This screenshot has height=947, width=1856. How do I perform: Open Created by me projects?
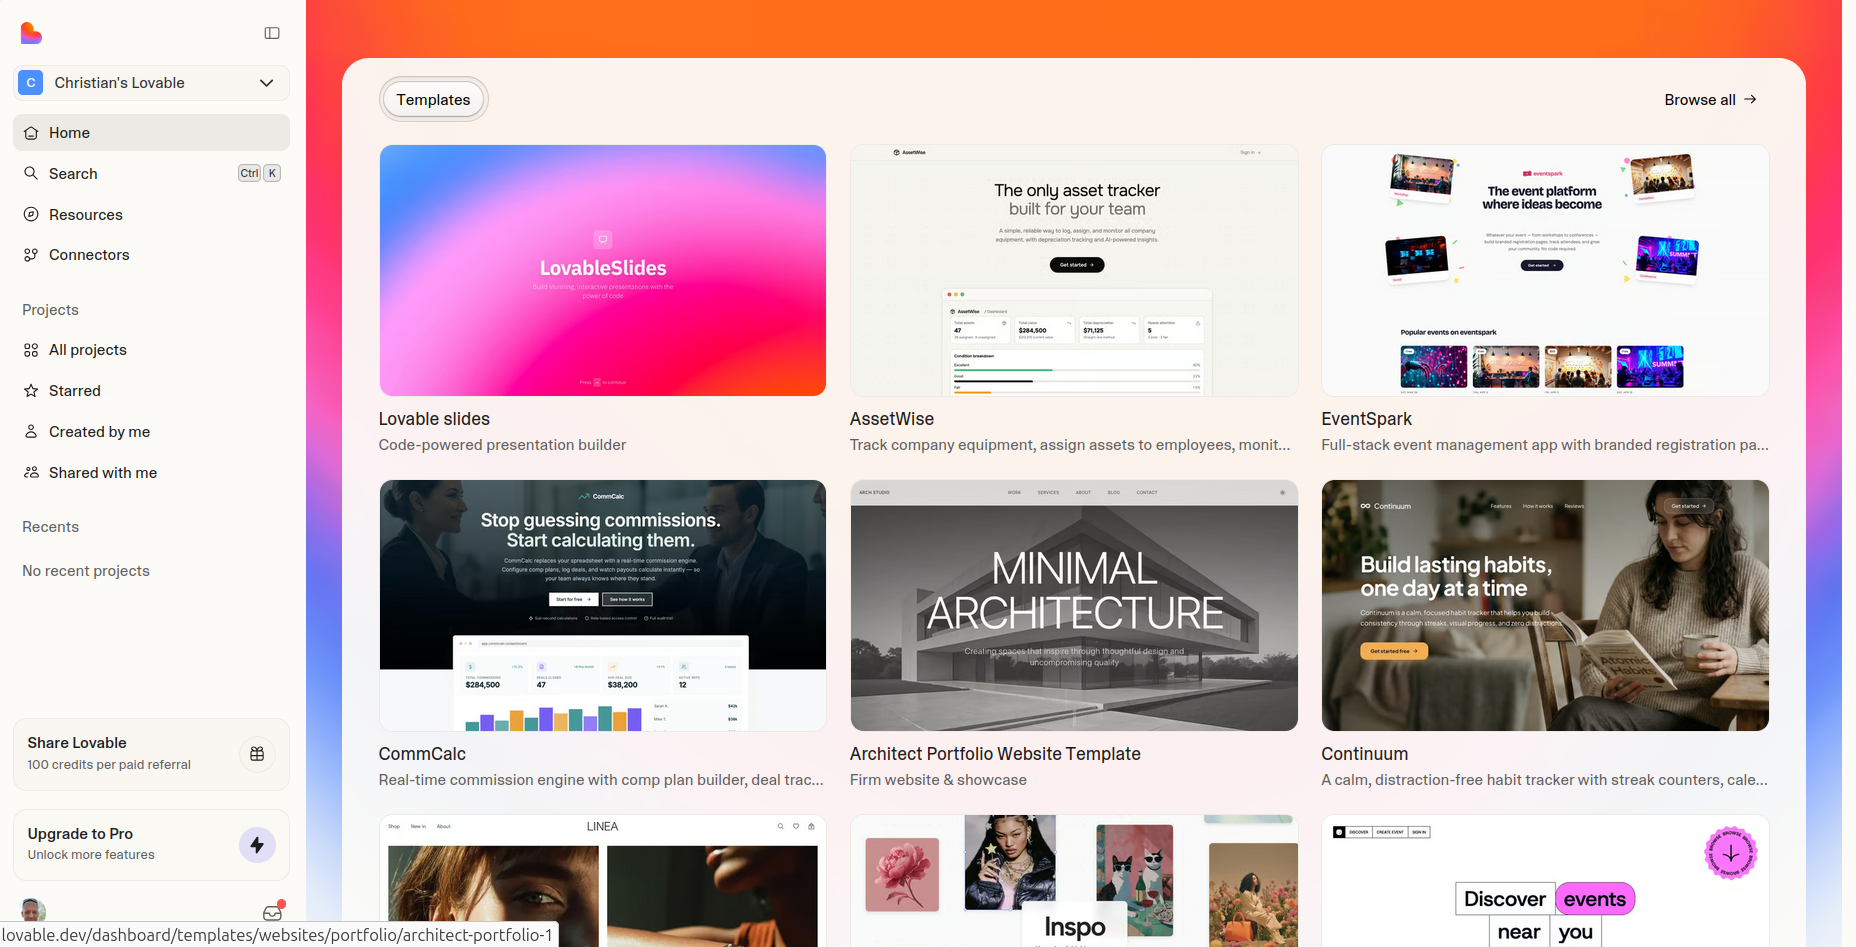click(151, 432)
